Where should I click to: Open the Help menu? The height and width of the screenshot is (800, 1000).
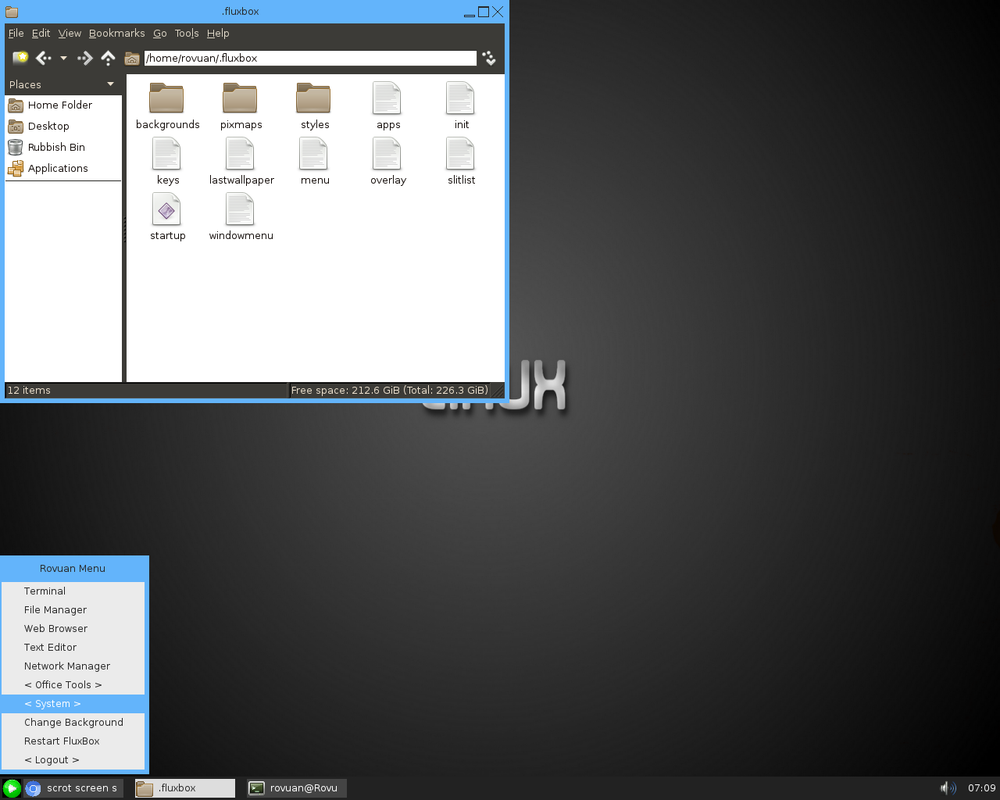[x=218, y=33]
